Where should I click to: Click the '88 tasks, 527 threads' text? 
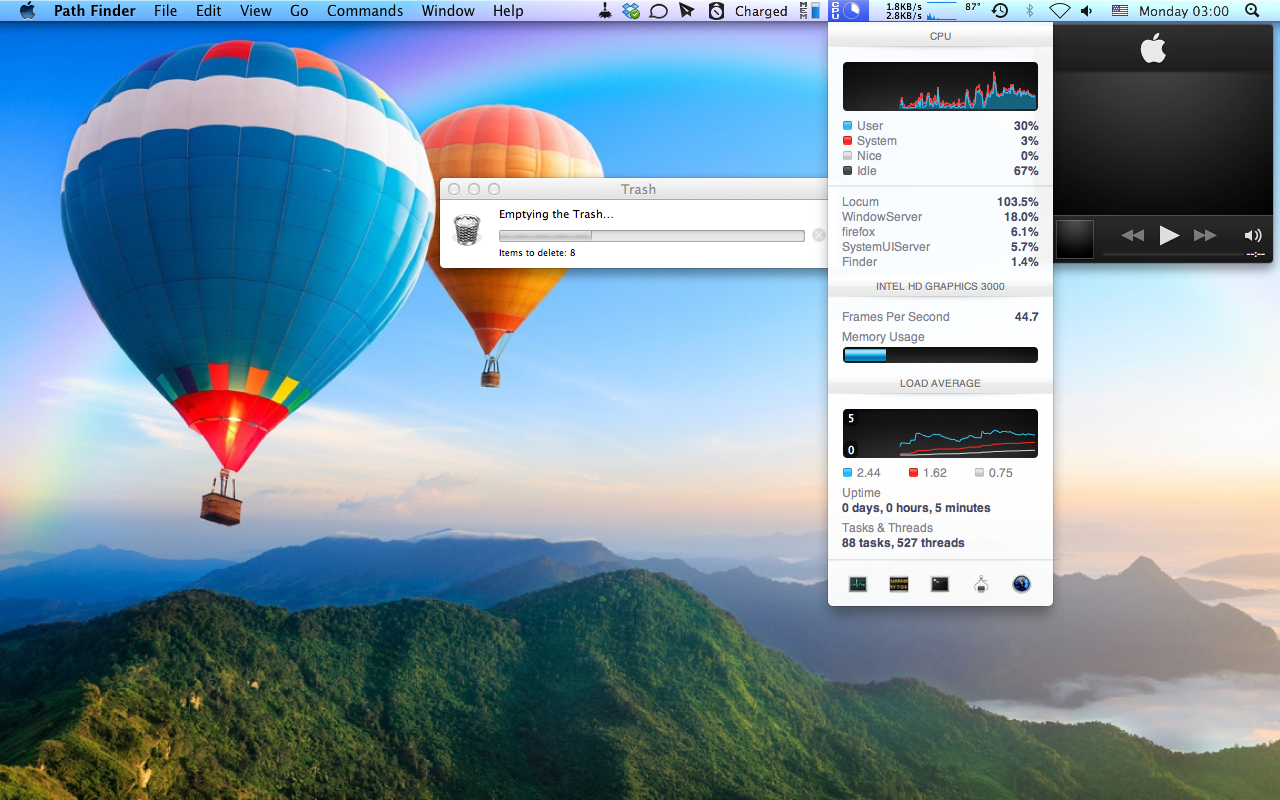[x=903, y=543]
